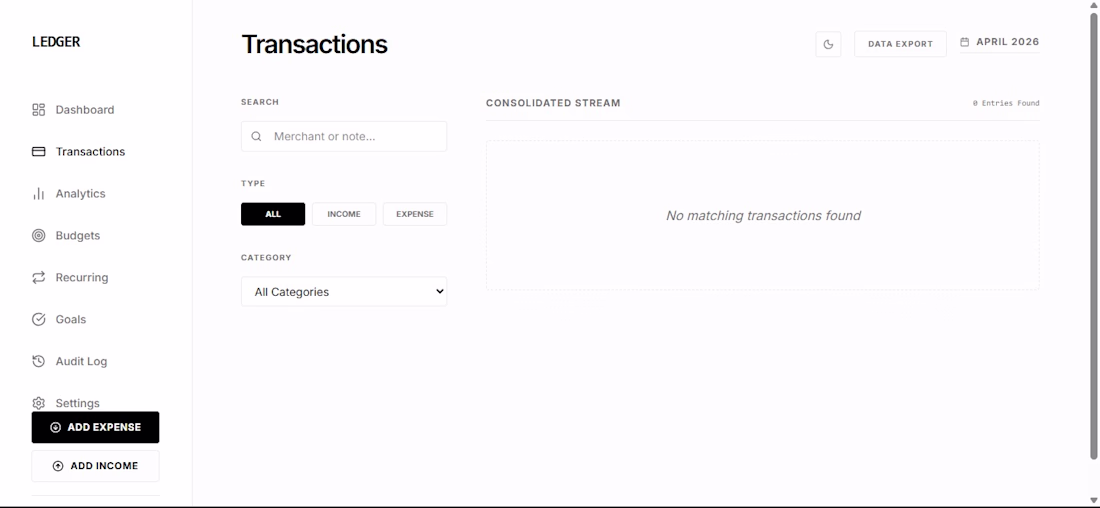Open the All Categories dropdown

tap(344, 291)
